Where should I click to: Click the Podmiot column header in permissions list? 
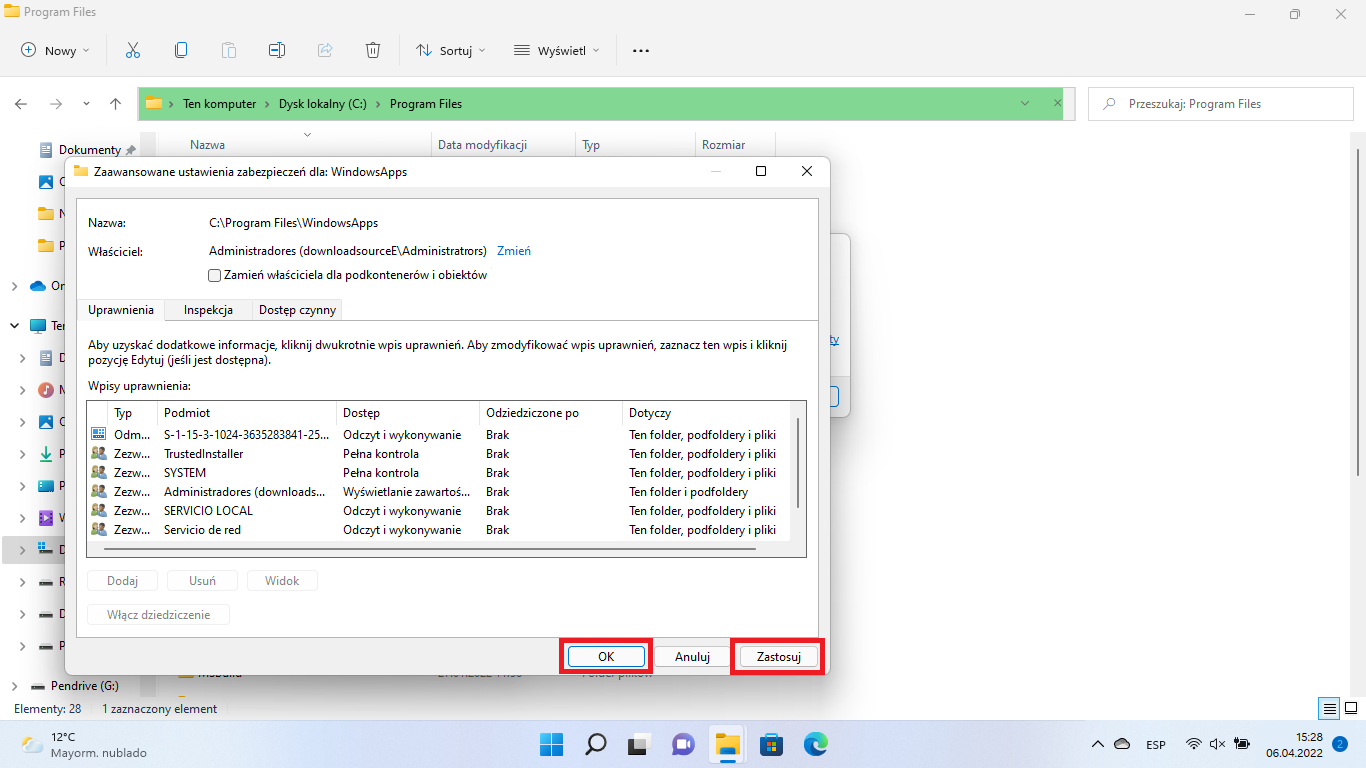247,412
